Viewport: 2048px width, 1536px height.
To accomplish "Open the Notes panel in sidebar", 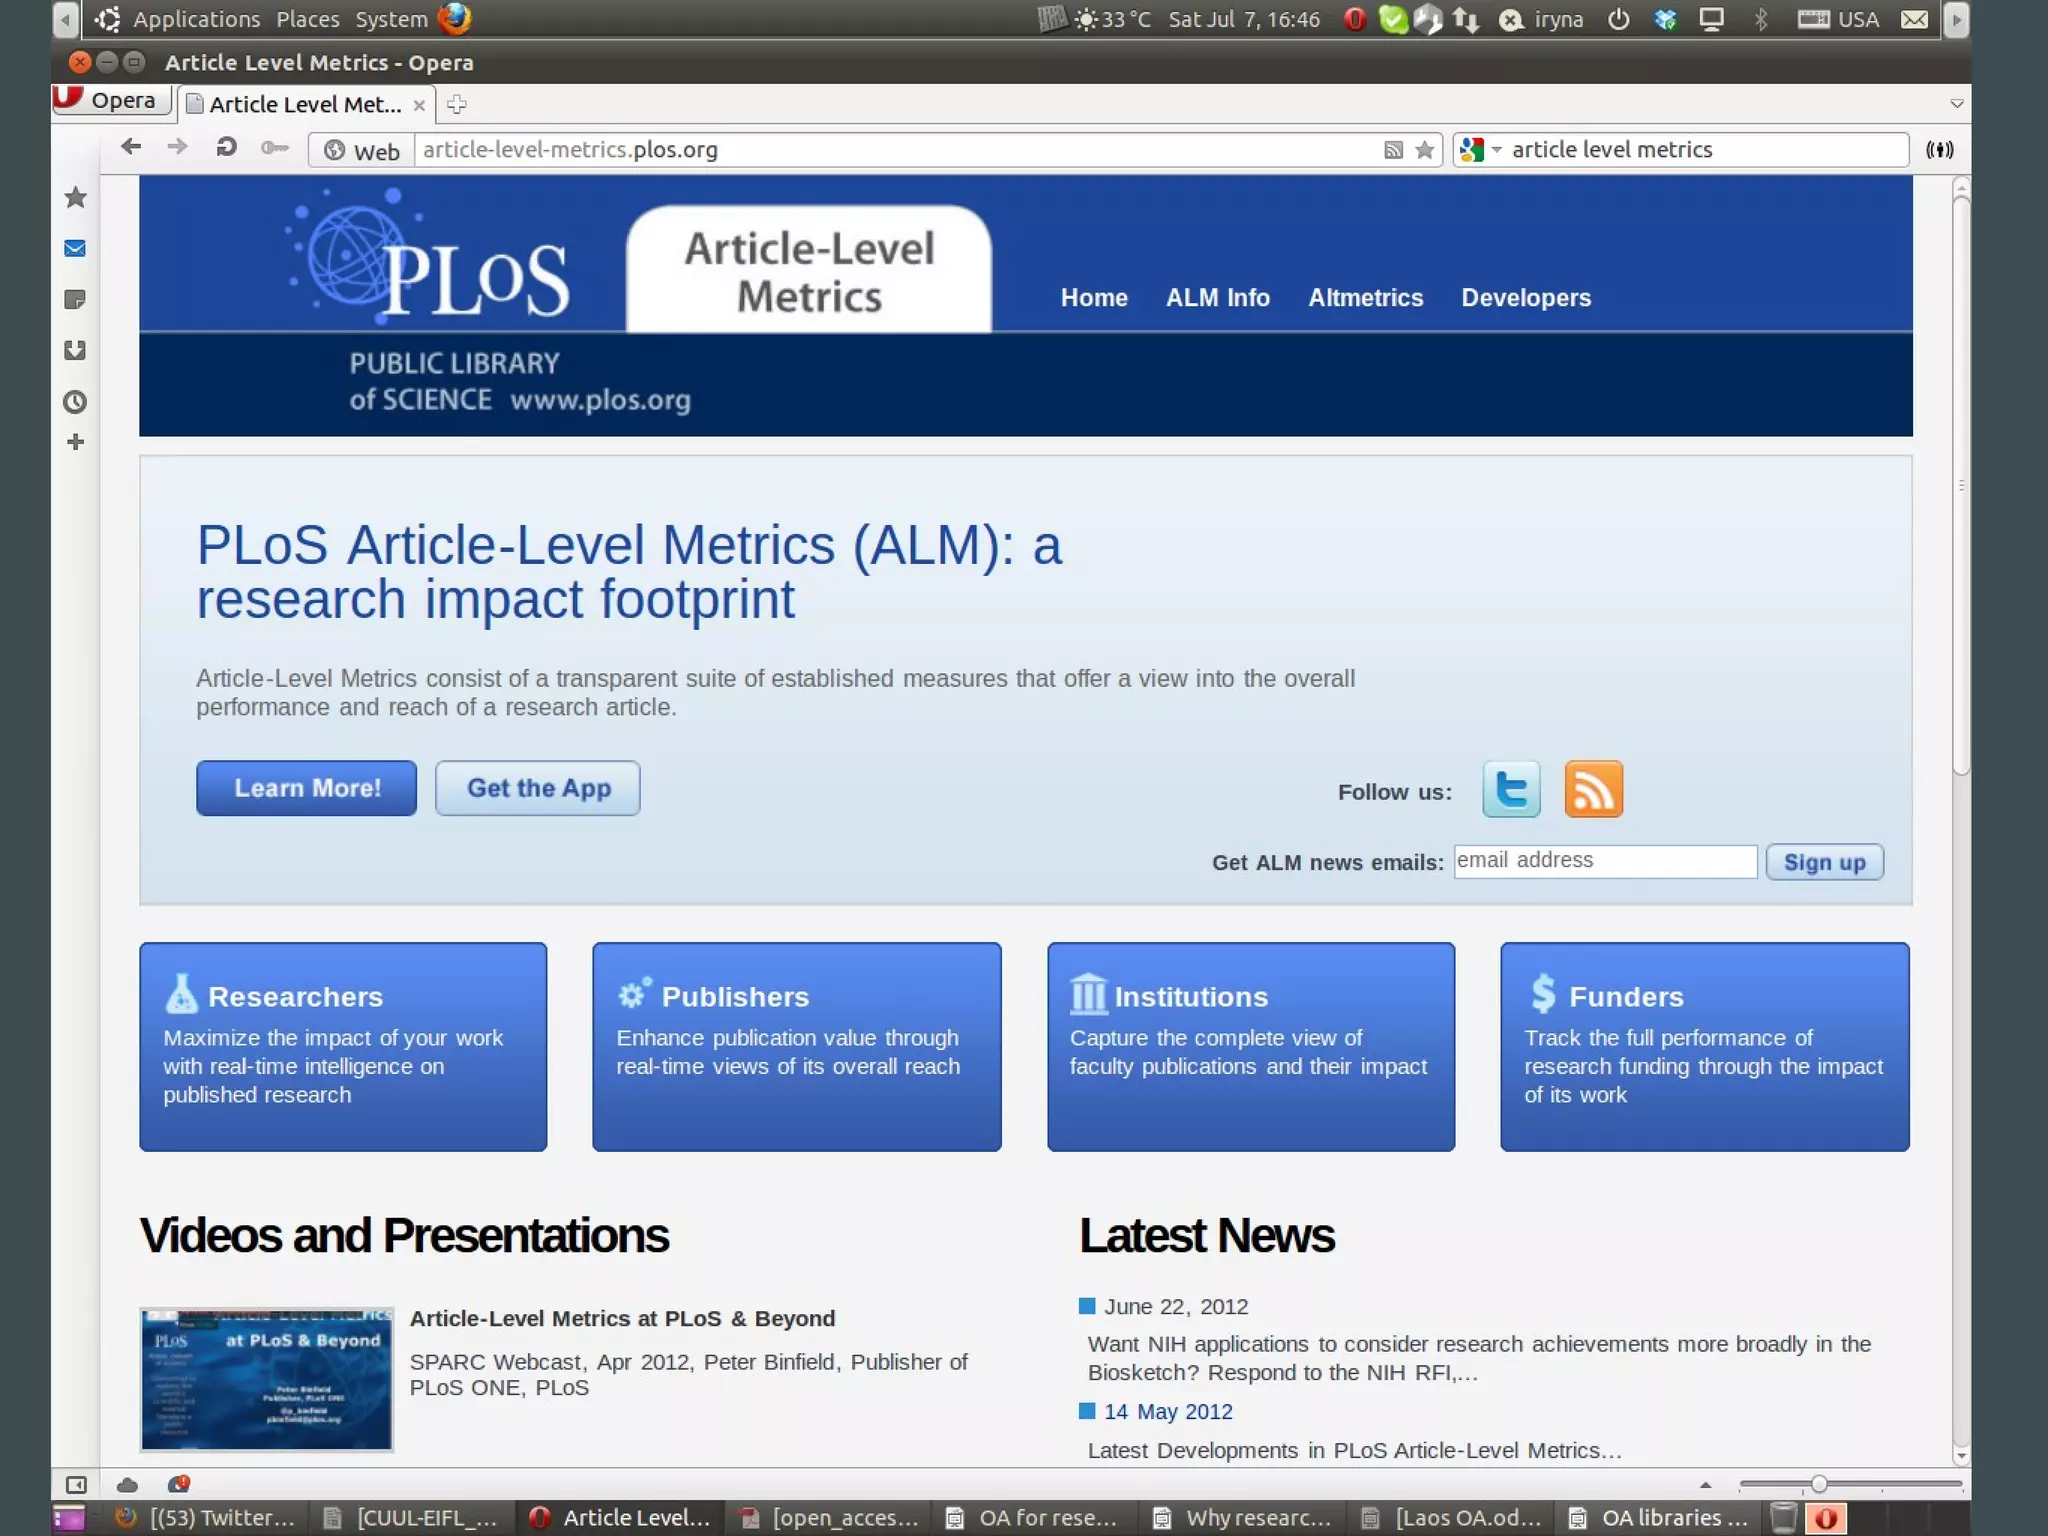I will click(x=75, y=299).
